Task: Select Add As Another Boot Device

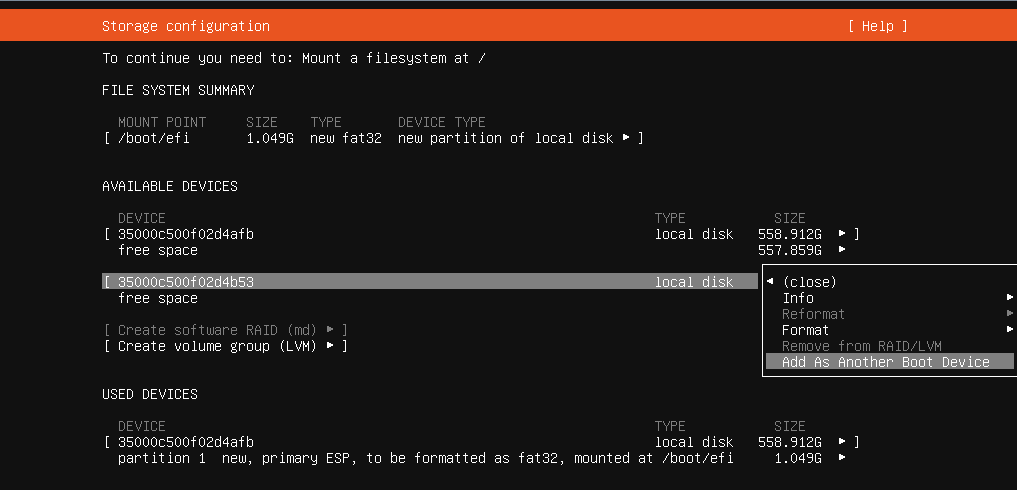Action: (886, 362)
